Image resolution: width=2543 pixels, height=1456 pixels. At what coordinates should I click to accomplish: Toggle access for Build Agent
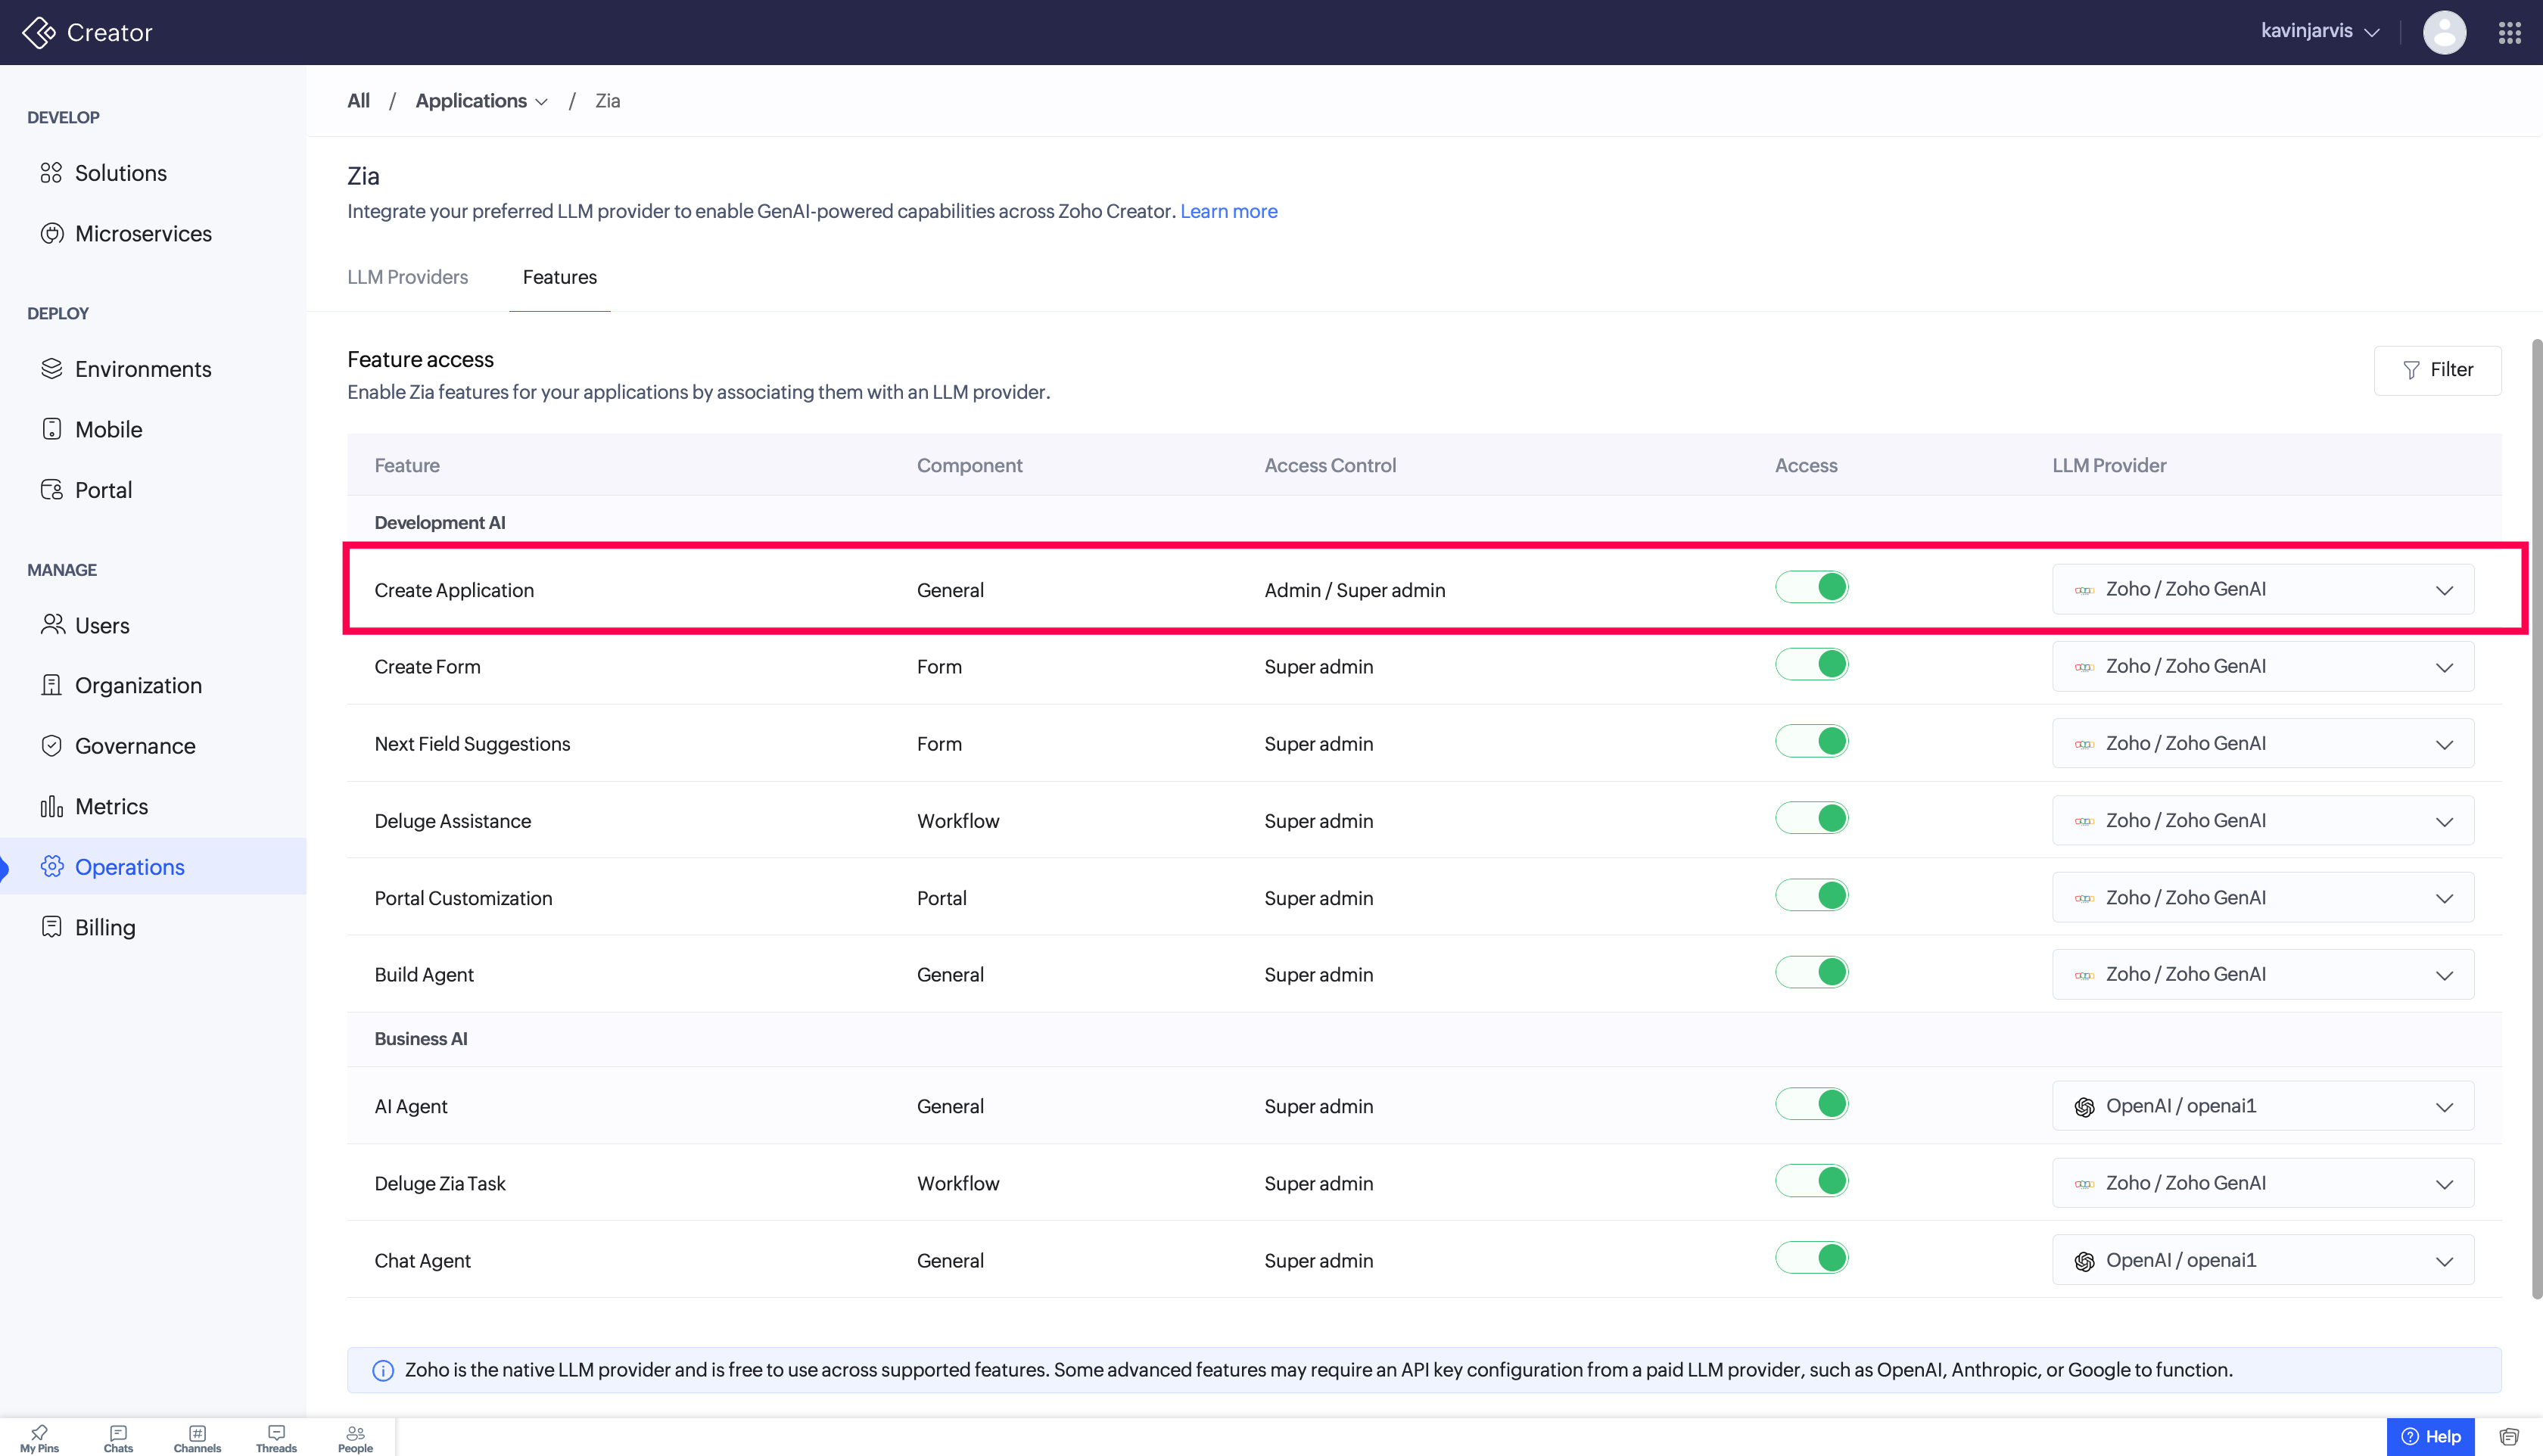(x=1812, y=972)
